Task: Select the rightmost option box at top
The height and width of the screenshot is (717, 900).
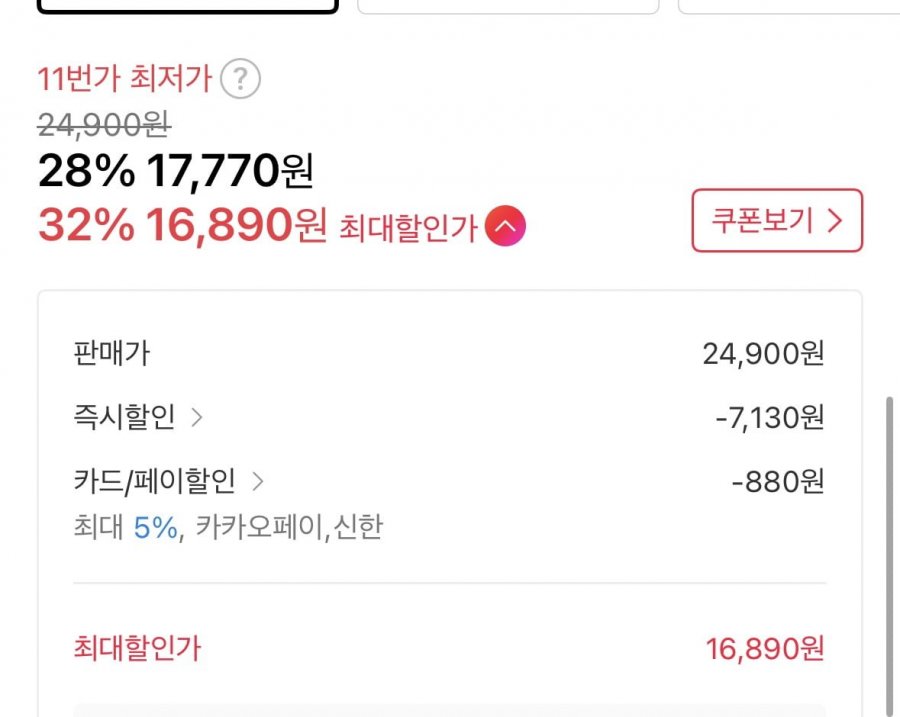Action: [789, 6]
